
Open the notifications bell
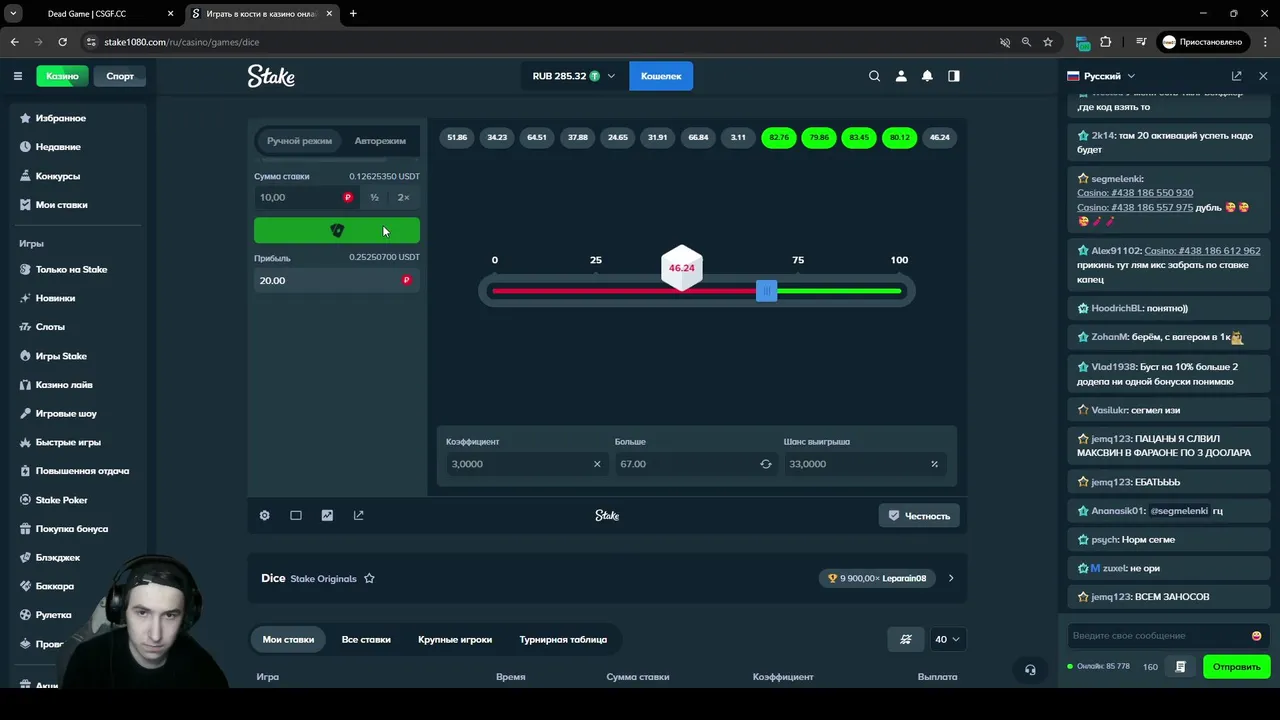[927, 76]
